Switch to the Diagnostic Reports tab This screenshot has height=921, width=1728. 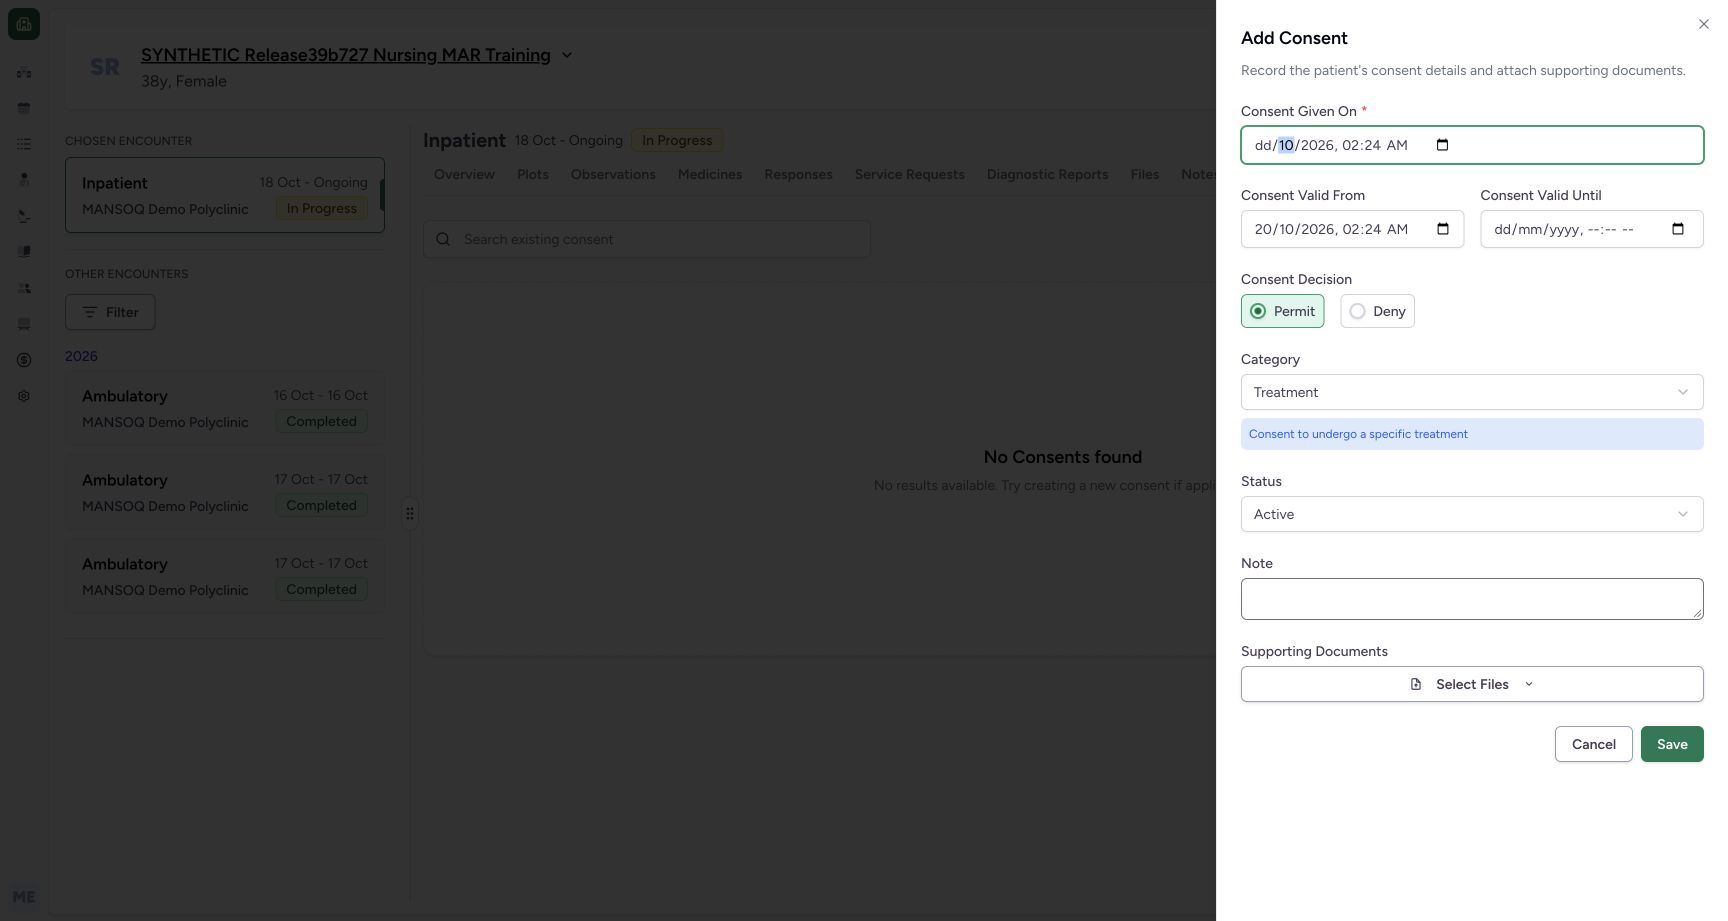coord(1047,174)
